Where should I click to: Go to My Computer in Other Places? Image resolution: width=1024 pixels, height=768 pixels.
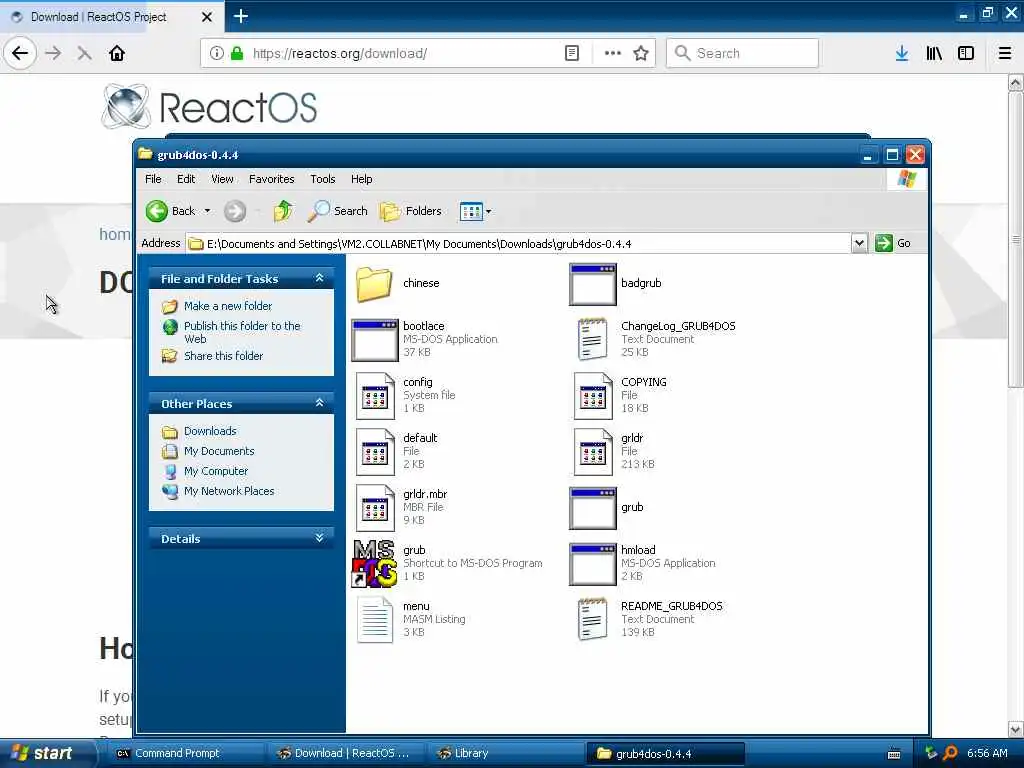pyautogui.click(x=216, y=471)
